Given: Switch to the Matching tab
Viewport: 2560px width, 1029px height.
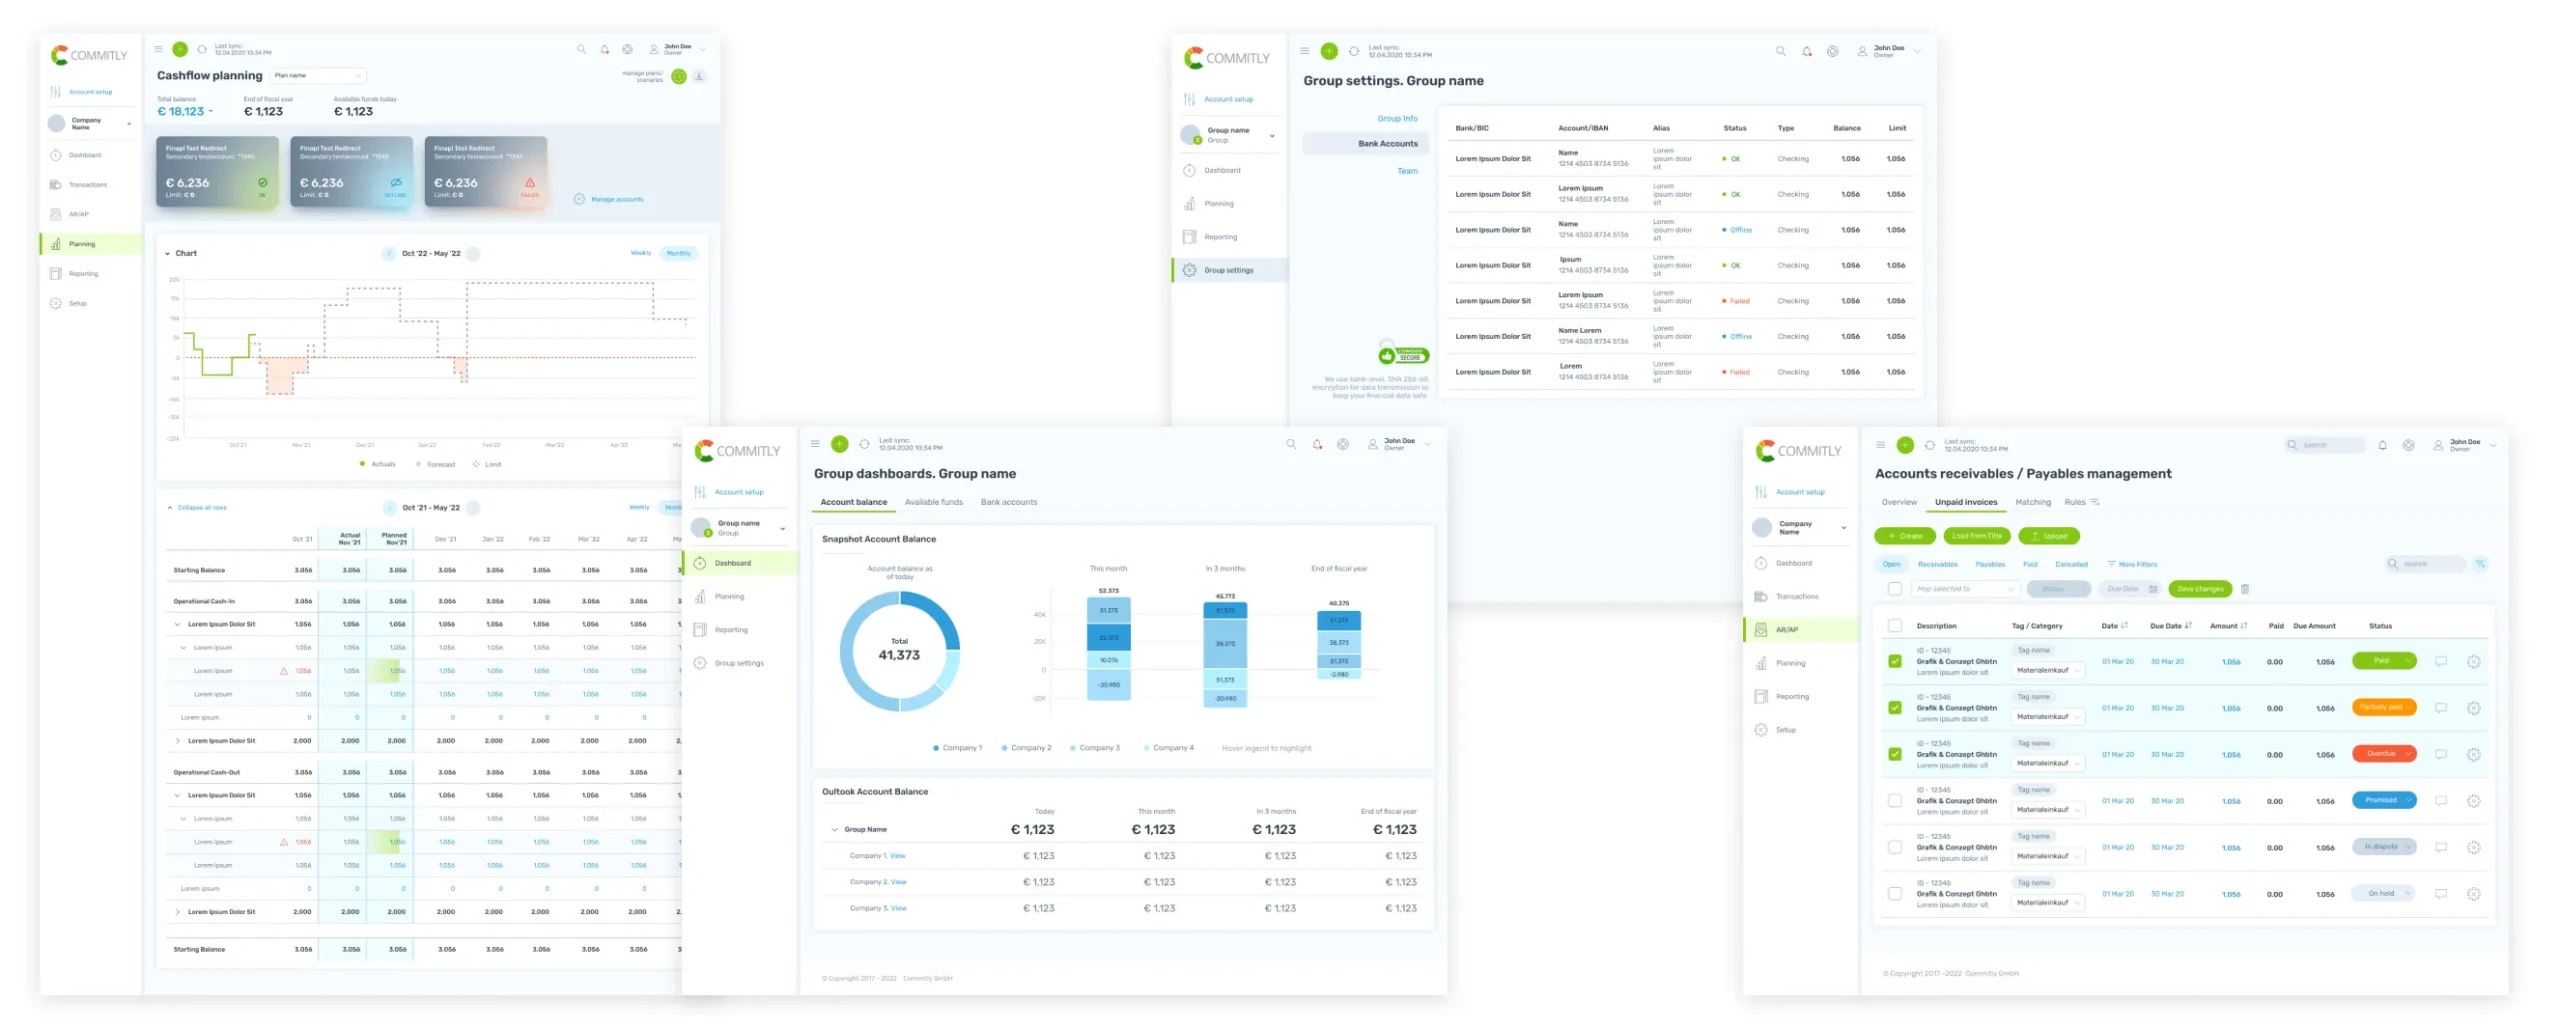Looking at the screenshot, I should pos(2032,502).
